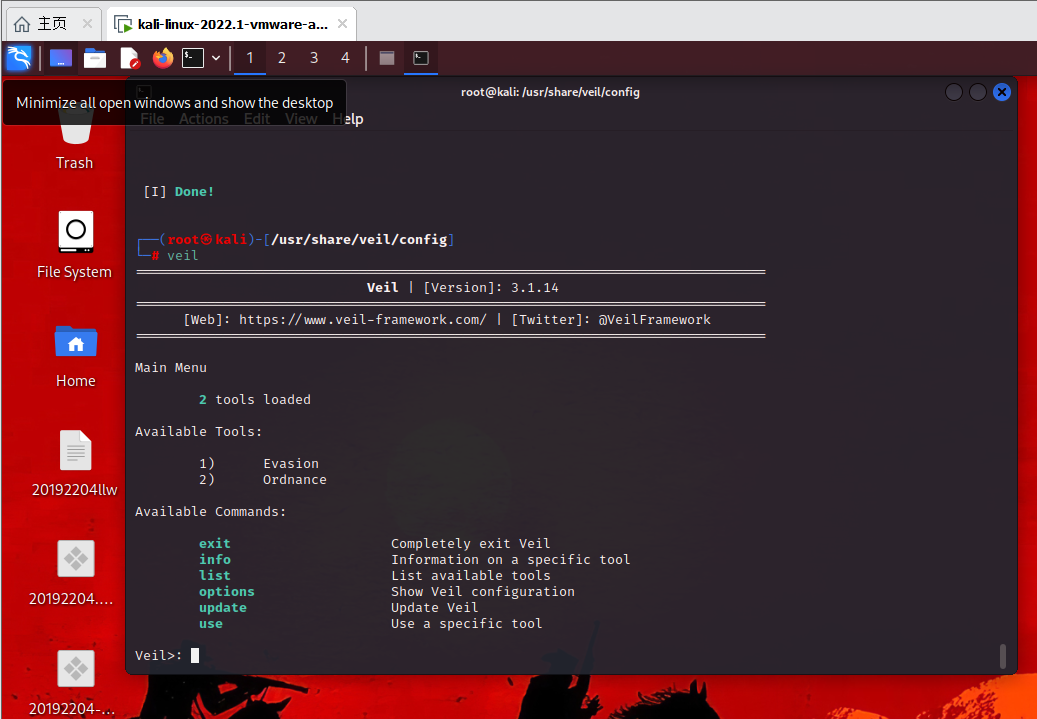
Task: Select the kali-linux-2022.1-vmware tab
Action: (231, 24)
